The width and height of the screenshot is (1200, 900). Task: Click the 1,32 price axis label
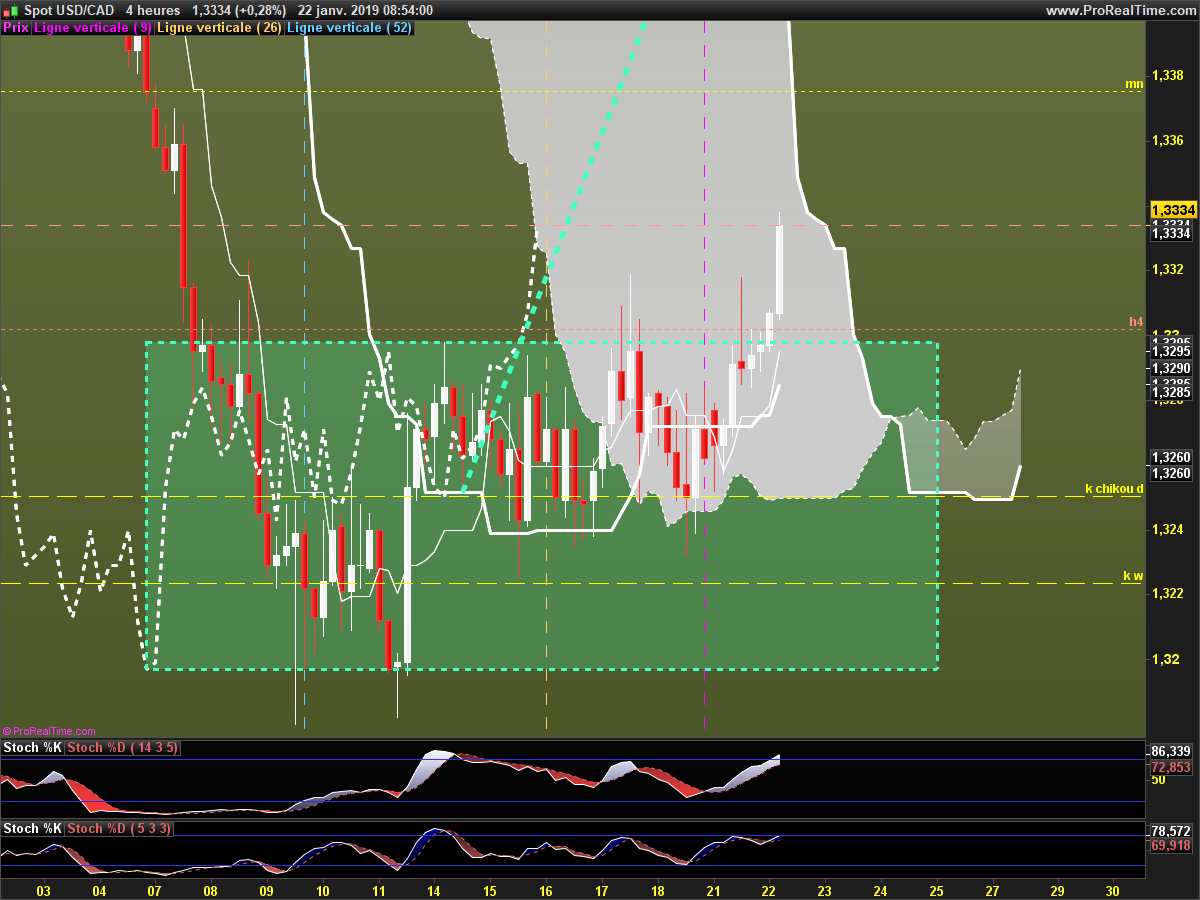click(x=1164, y=658)
